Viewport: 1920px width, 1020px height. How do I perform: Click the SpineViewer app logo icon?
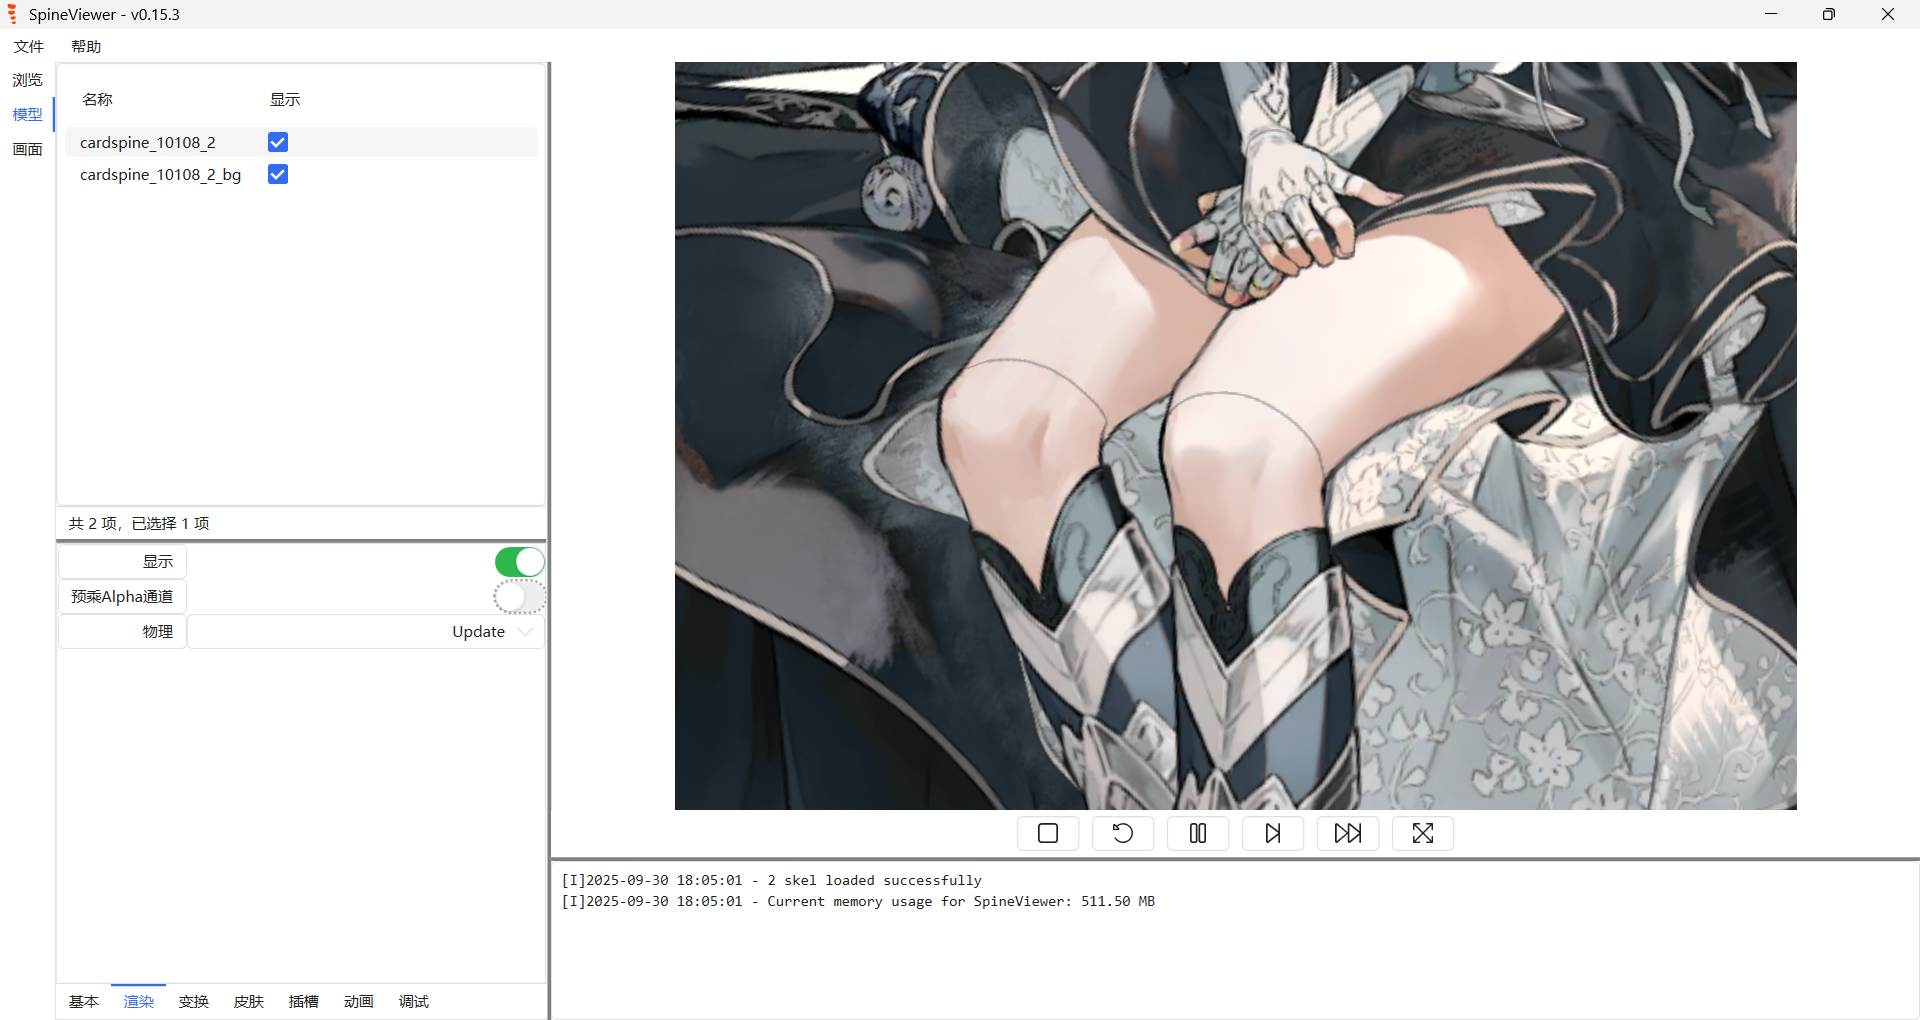[12, 14]
